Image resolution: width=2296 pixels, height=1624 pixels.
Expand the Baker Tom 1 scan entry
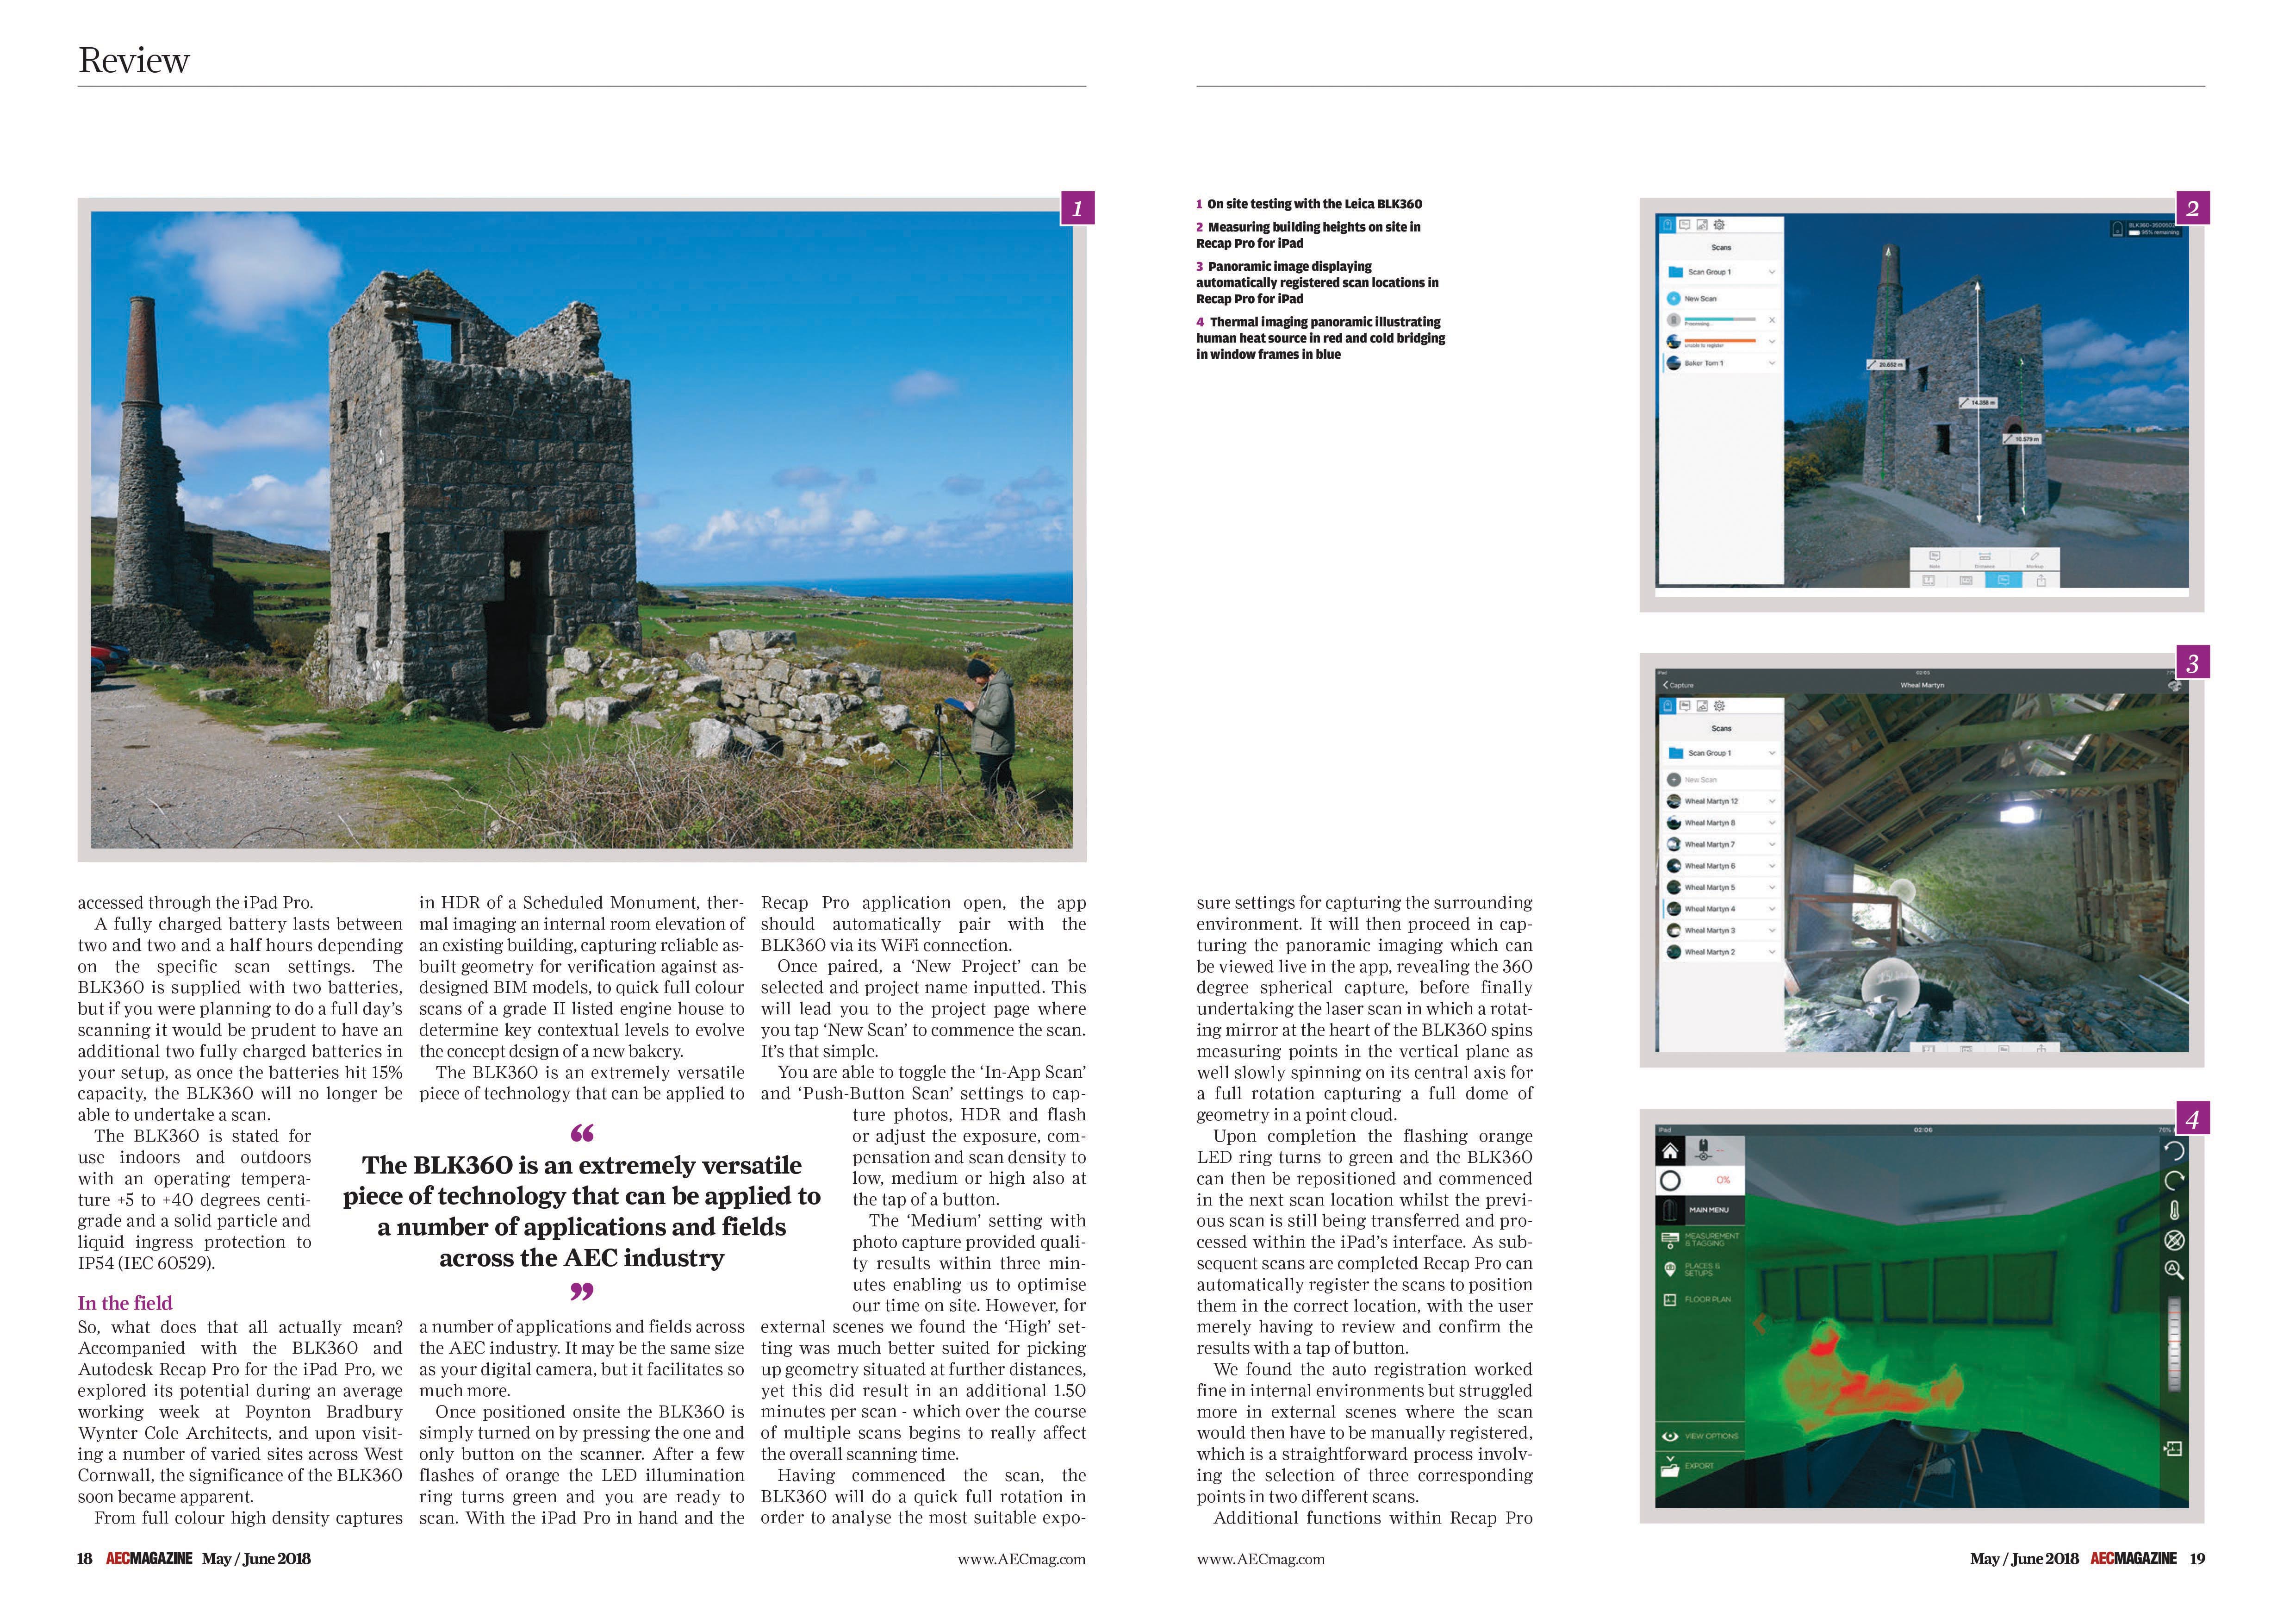(1771, 363)
